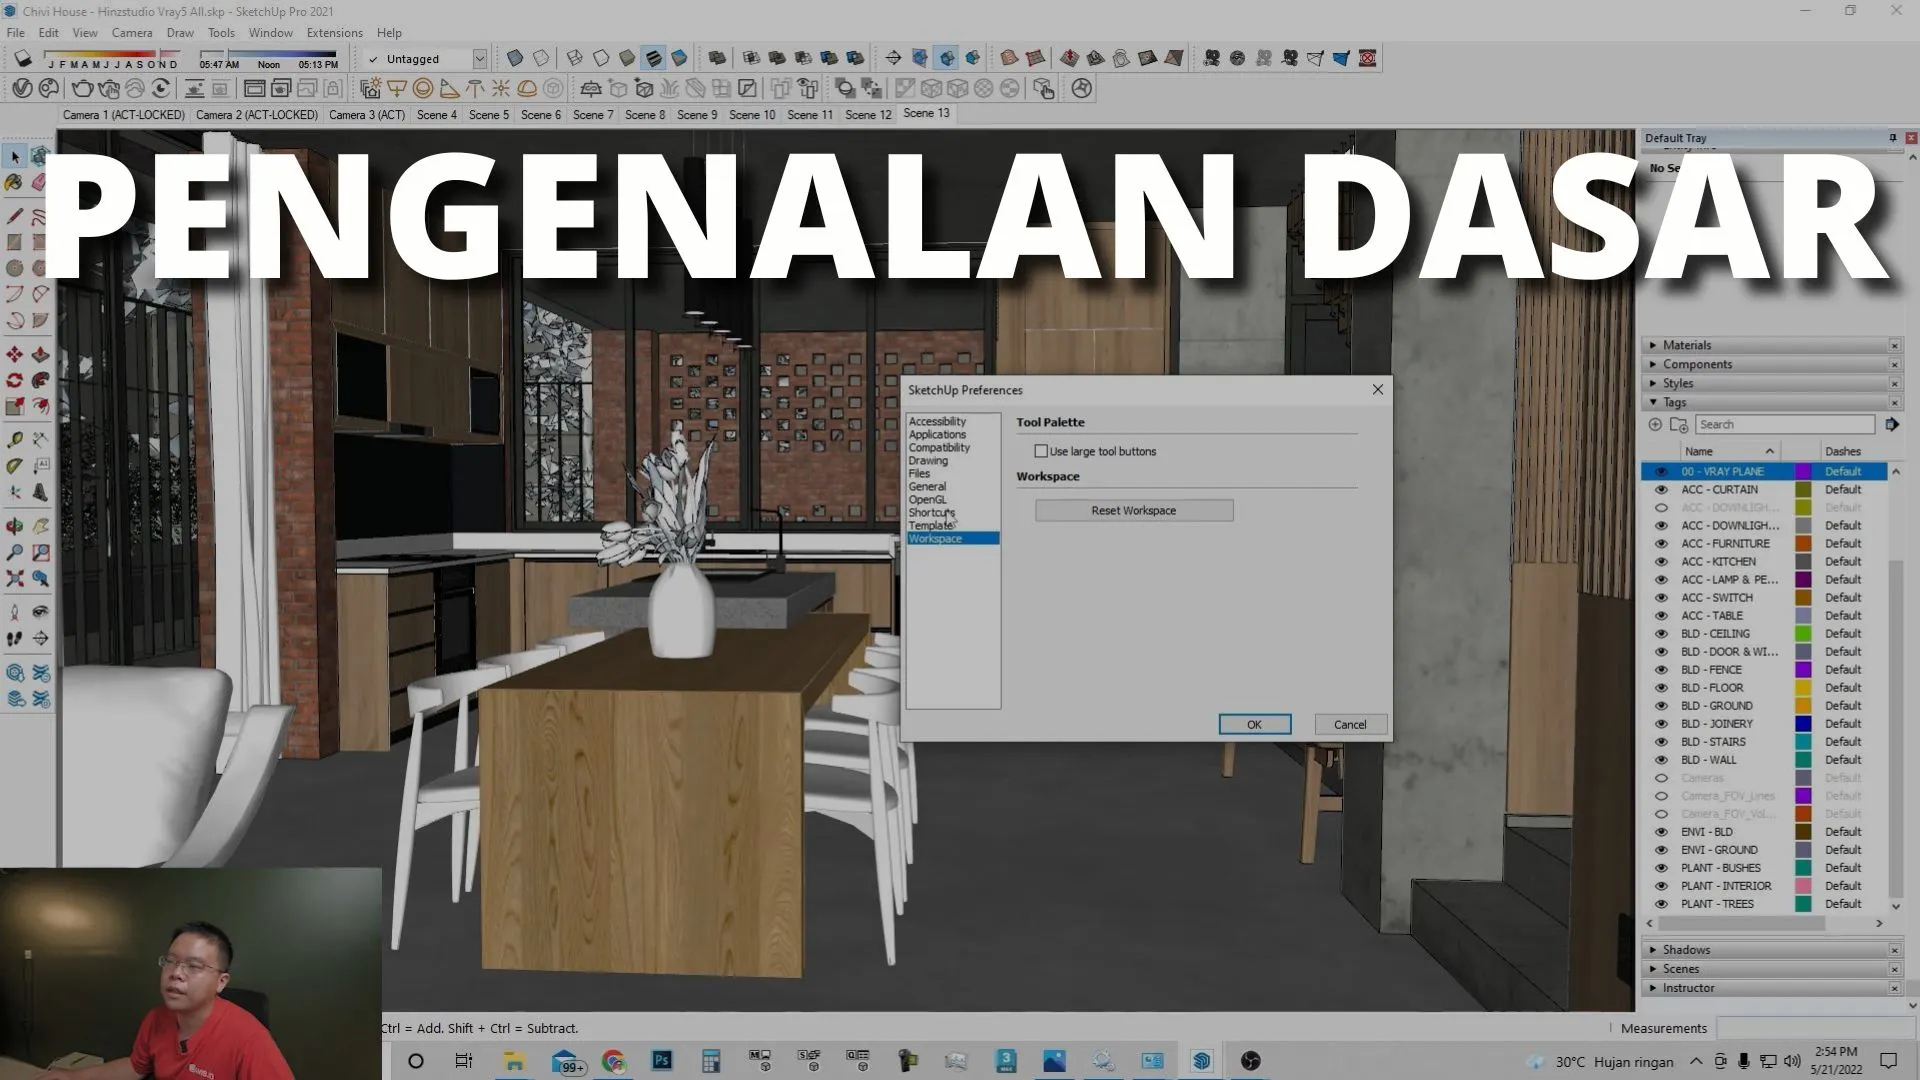Switch to Scene 13 tab
The image size is (1920, 1080).
tap(926, 114)
